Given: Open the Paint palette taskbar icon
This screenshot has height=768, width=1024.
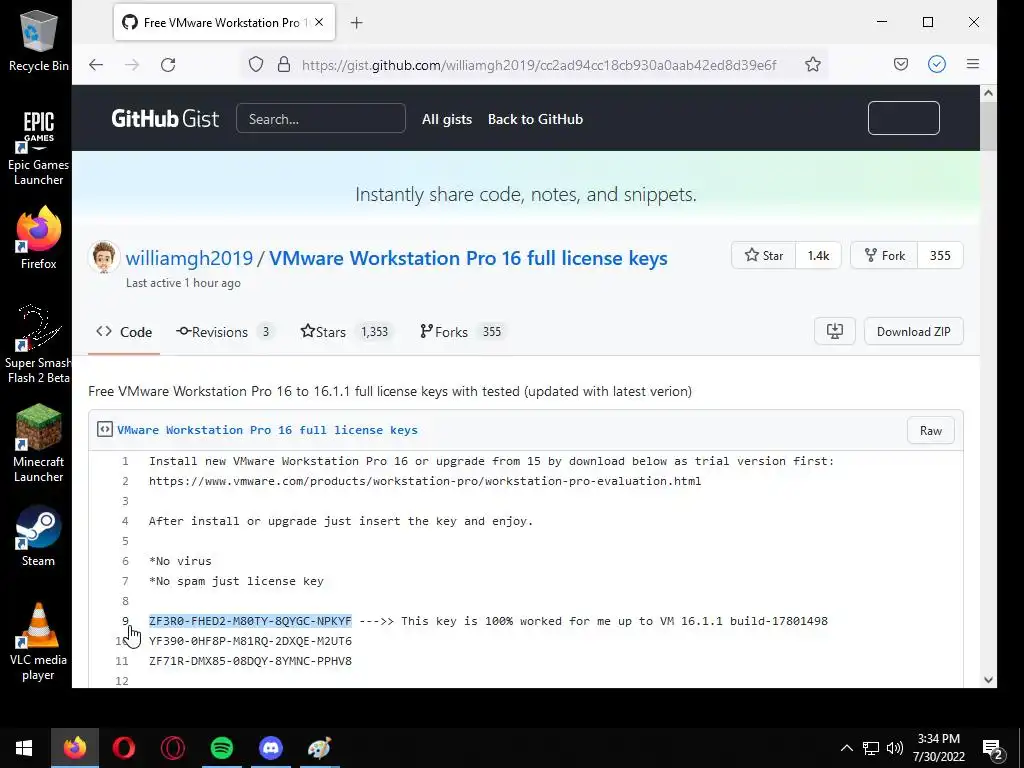Looking at the screenshot, I should (x=319, y=748).
